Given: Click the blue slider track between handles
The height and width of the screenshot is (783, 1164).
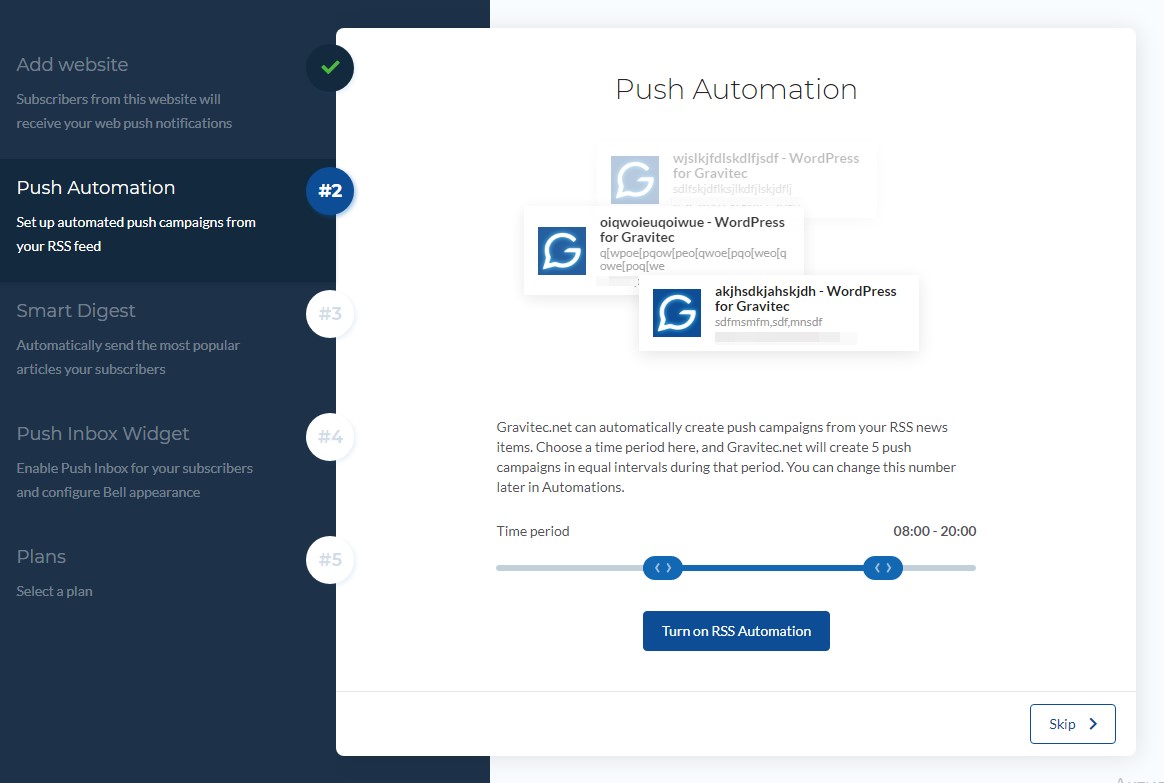Looking at the screenshot, I should [x=773, y=568].
